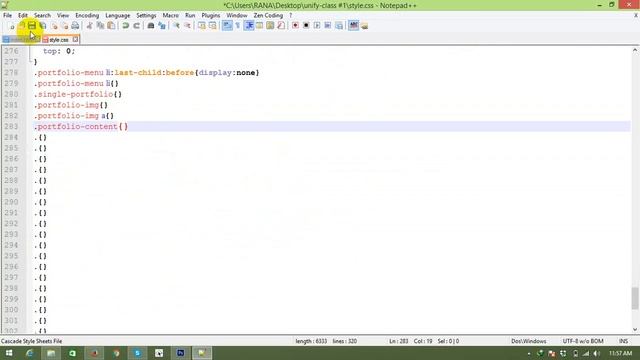The width and height of the screenshot is (640, 360).
Task: Toggle show all characters pilcrow icon
Action: pyautogui.click(x=238, y=26)
